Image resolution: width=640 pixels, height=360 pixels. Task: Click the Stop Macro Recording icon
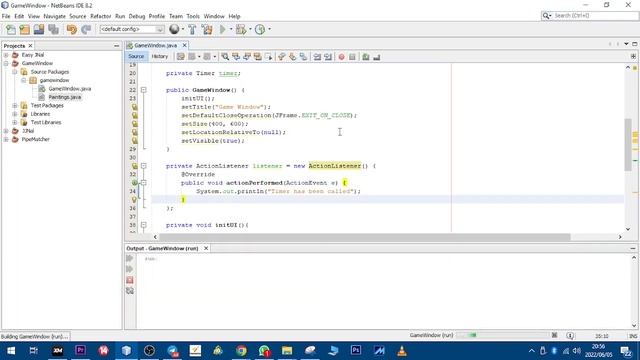pyautogui.click(x=353, y=57)
